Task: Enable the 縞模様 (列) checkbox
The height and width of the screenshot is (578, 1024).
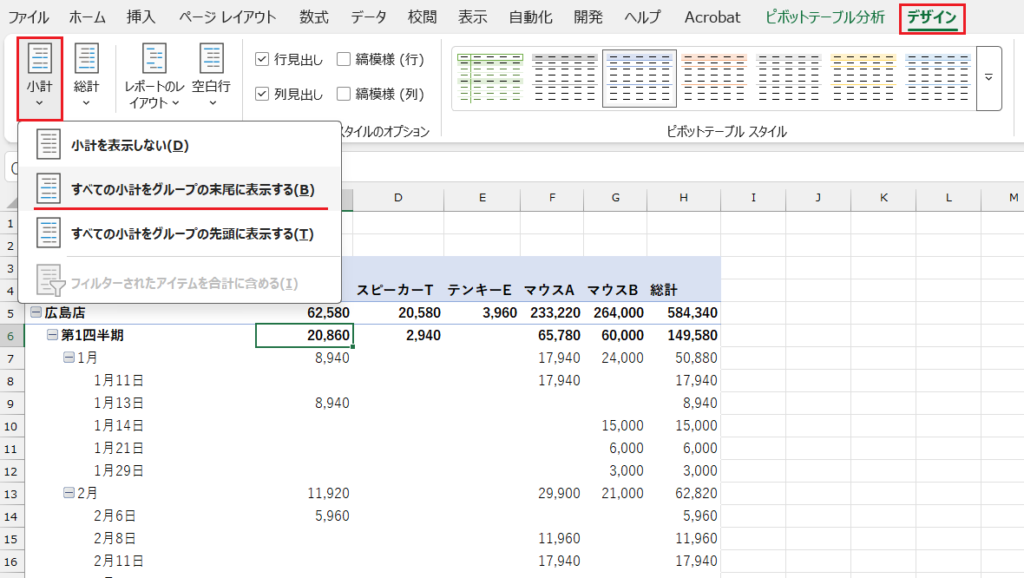Action: 344,94
